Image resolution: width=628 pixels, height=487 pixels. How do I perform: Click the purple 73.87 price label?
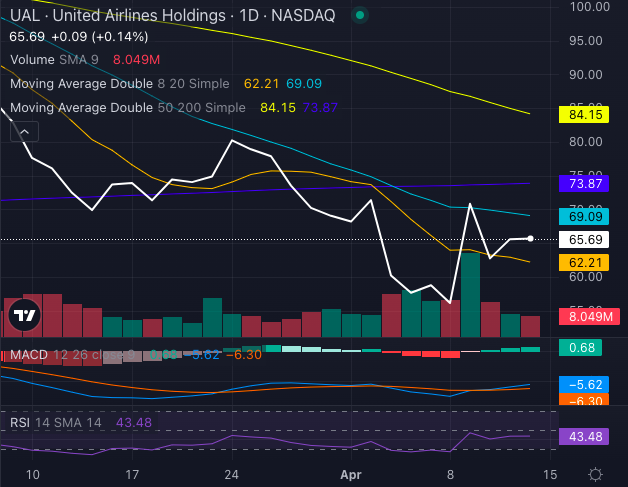(x=585, y=184)
